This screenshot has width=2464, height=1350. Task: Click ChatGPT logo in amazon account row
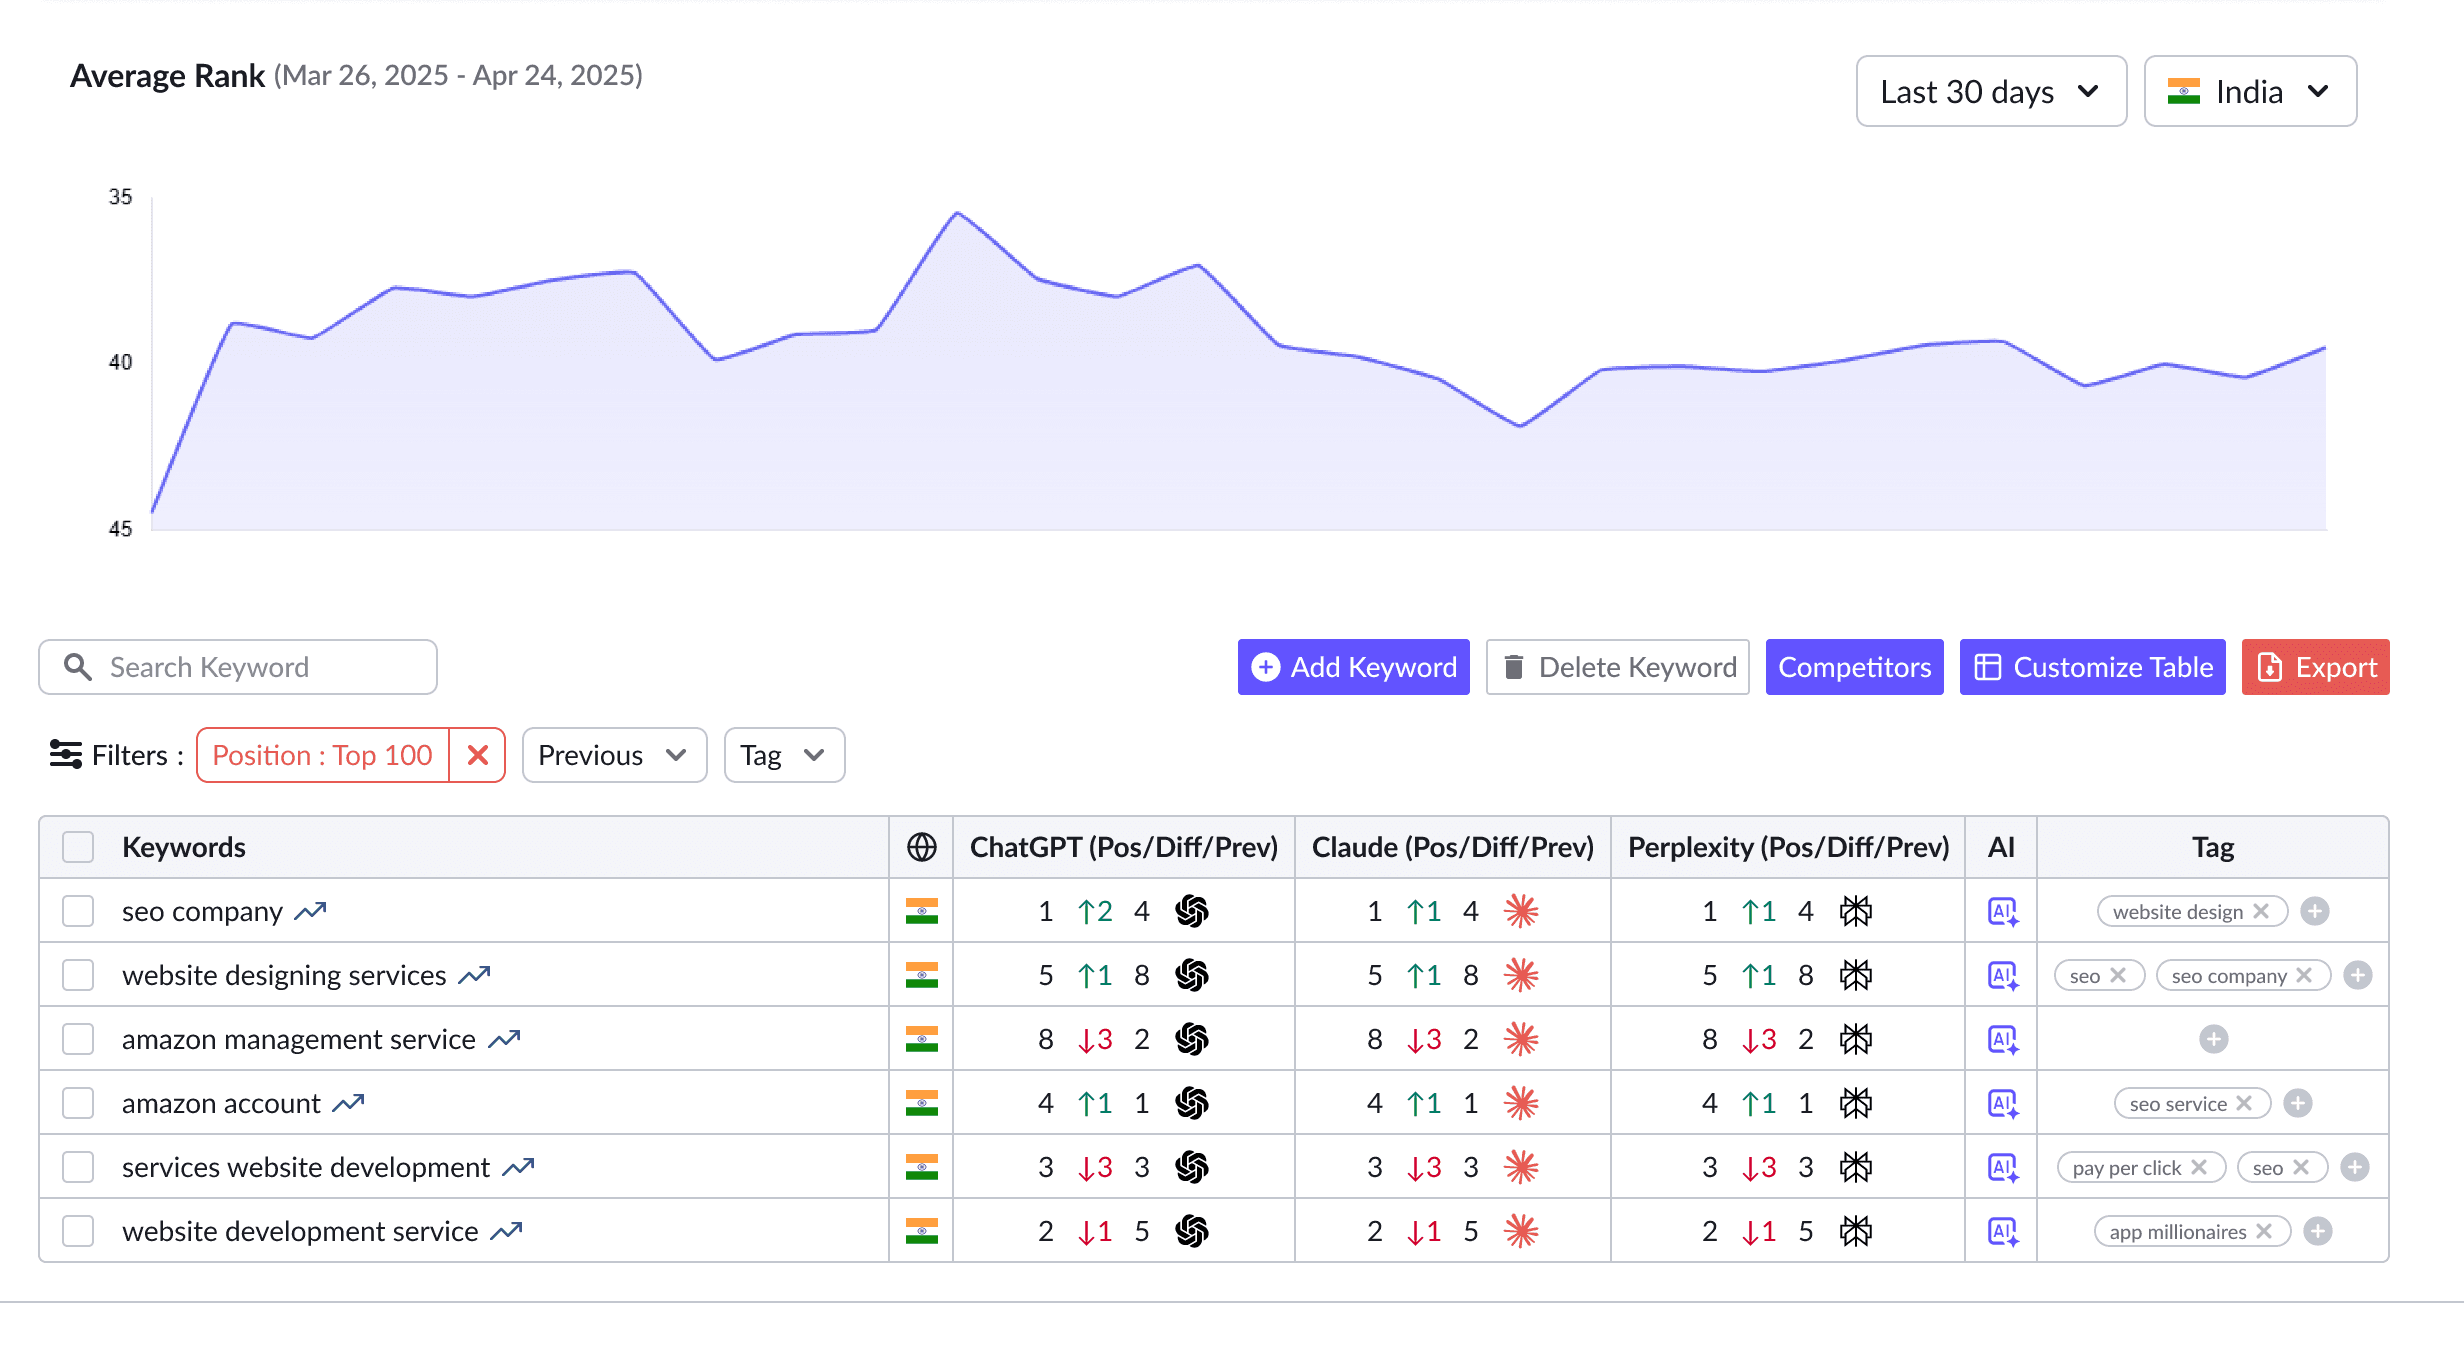click(x=1192, y=1103)
